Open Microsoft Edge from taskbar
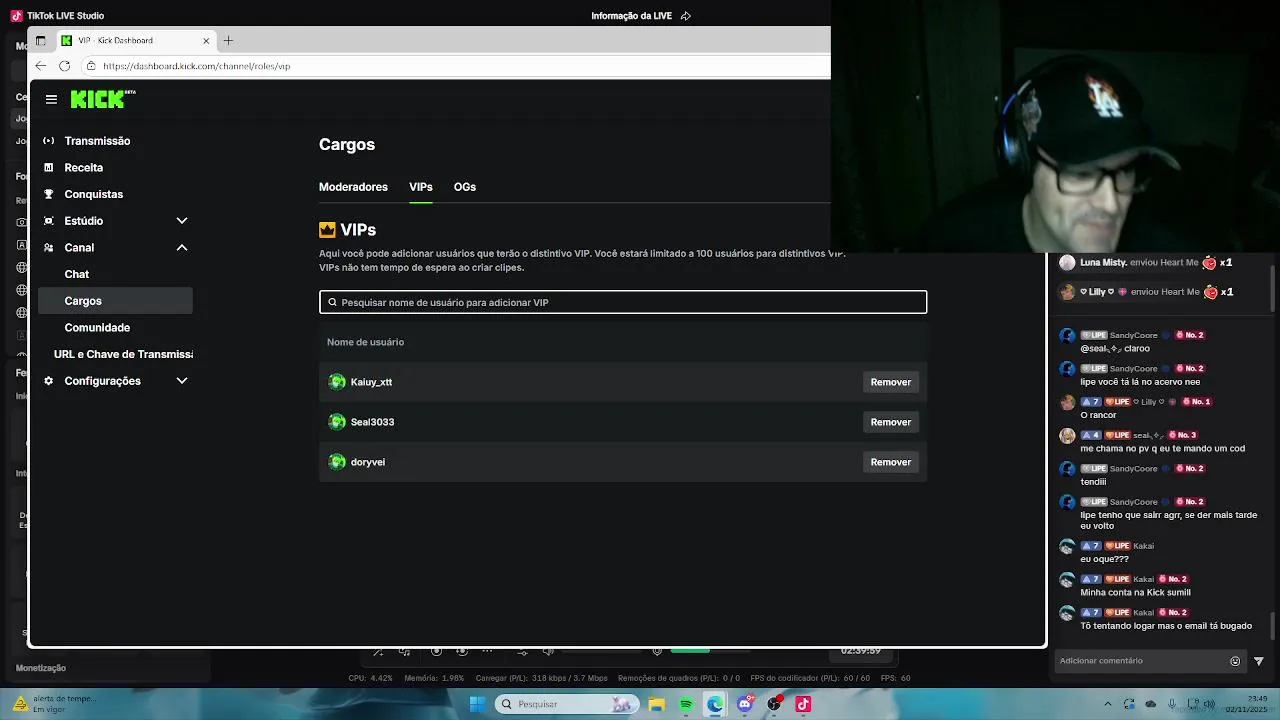Viewport: 1280px width, 720px height. click(x=715, y=704)
